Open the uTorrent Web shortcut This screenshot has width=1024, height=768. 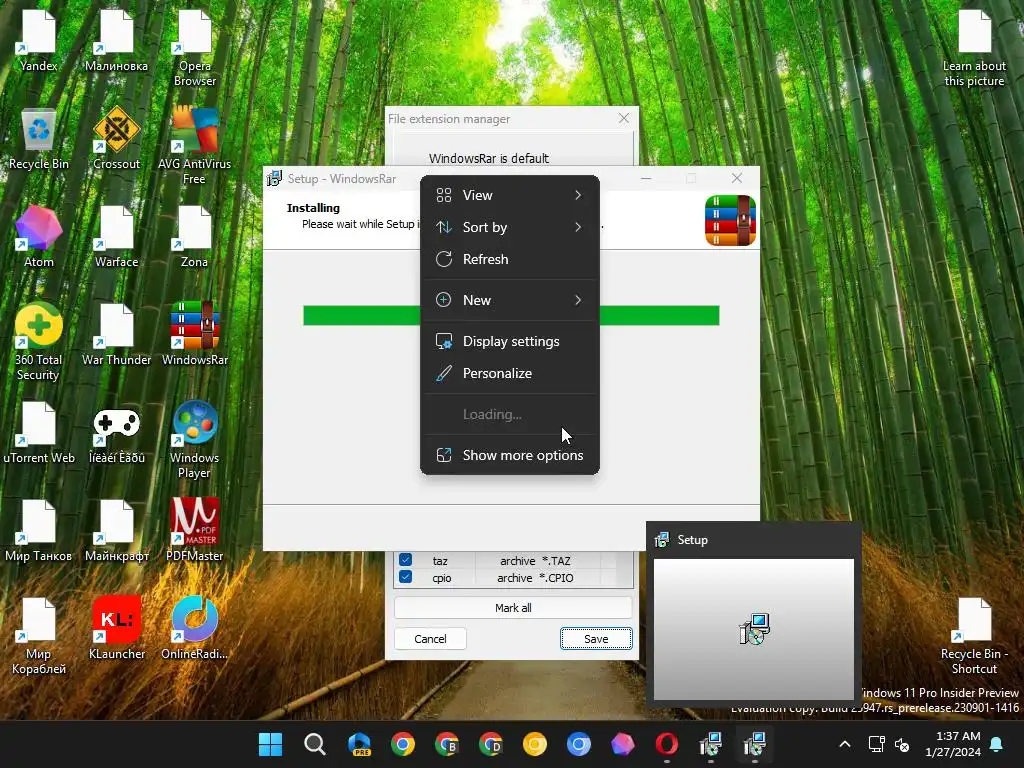coord(39,432)
